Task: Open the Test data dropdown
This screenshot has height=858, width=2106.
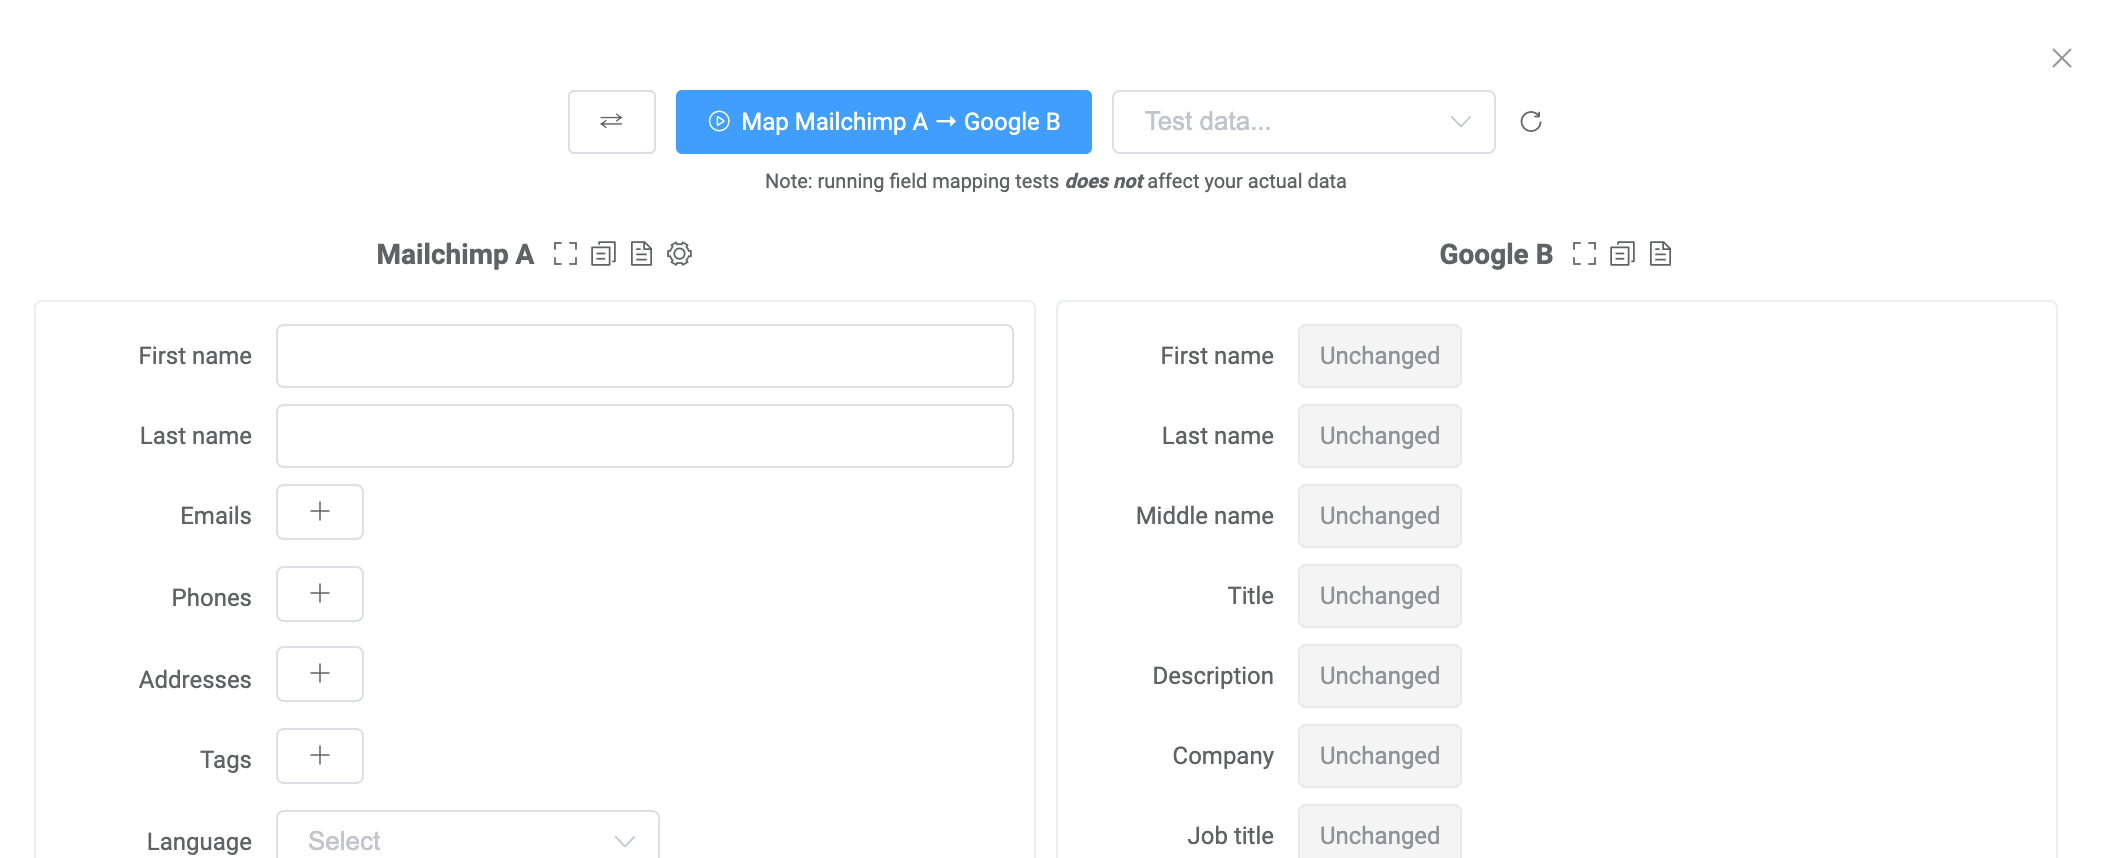Action: (1302, 122)
